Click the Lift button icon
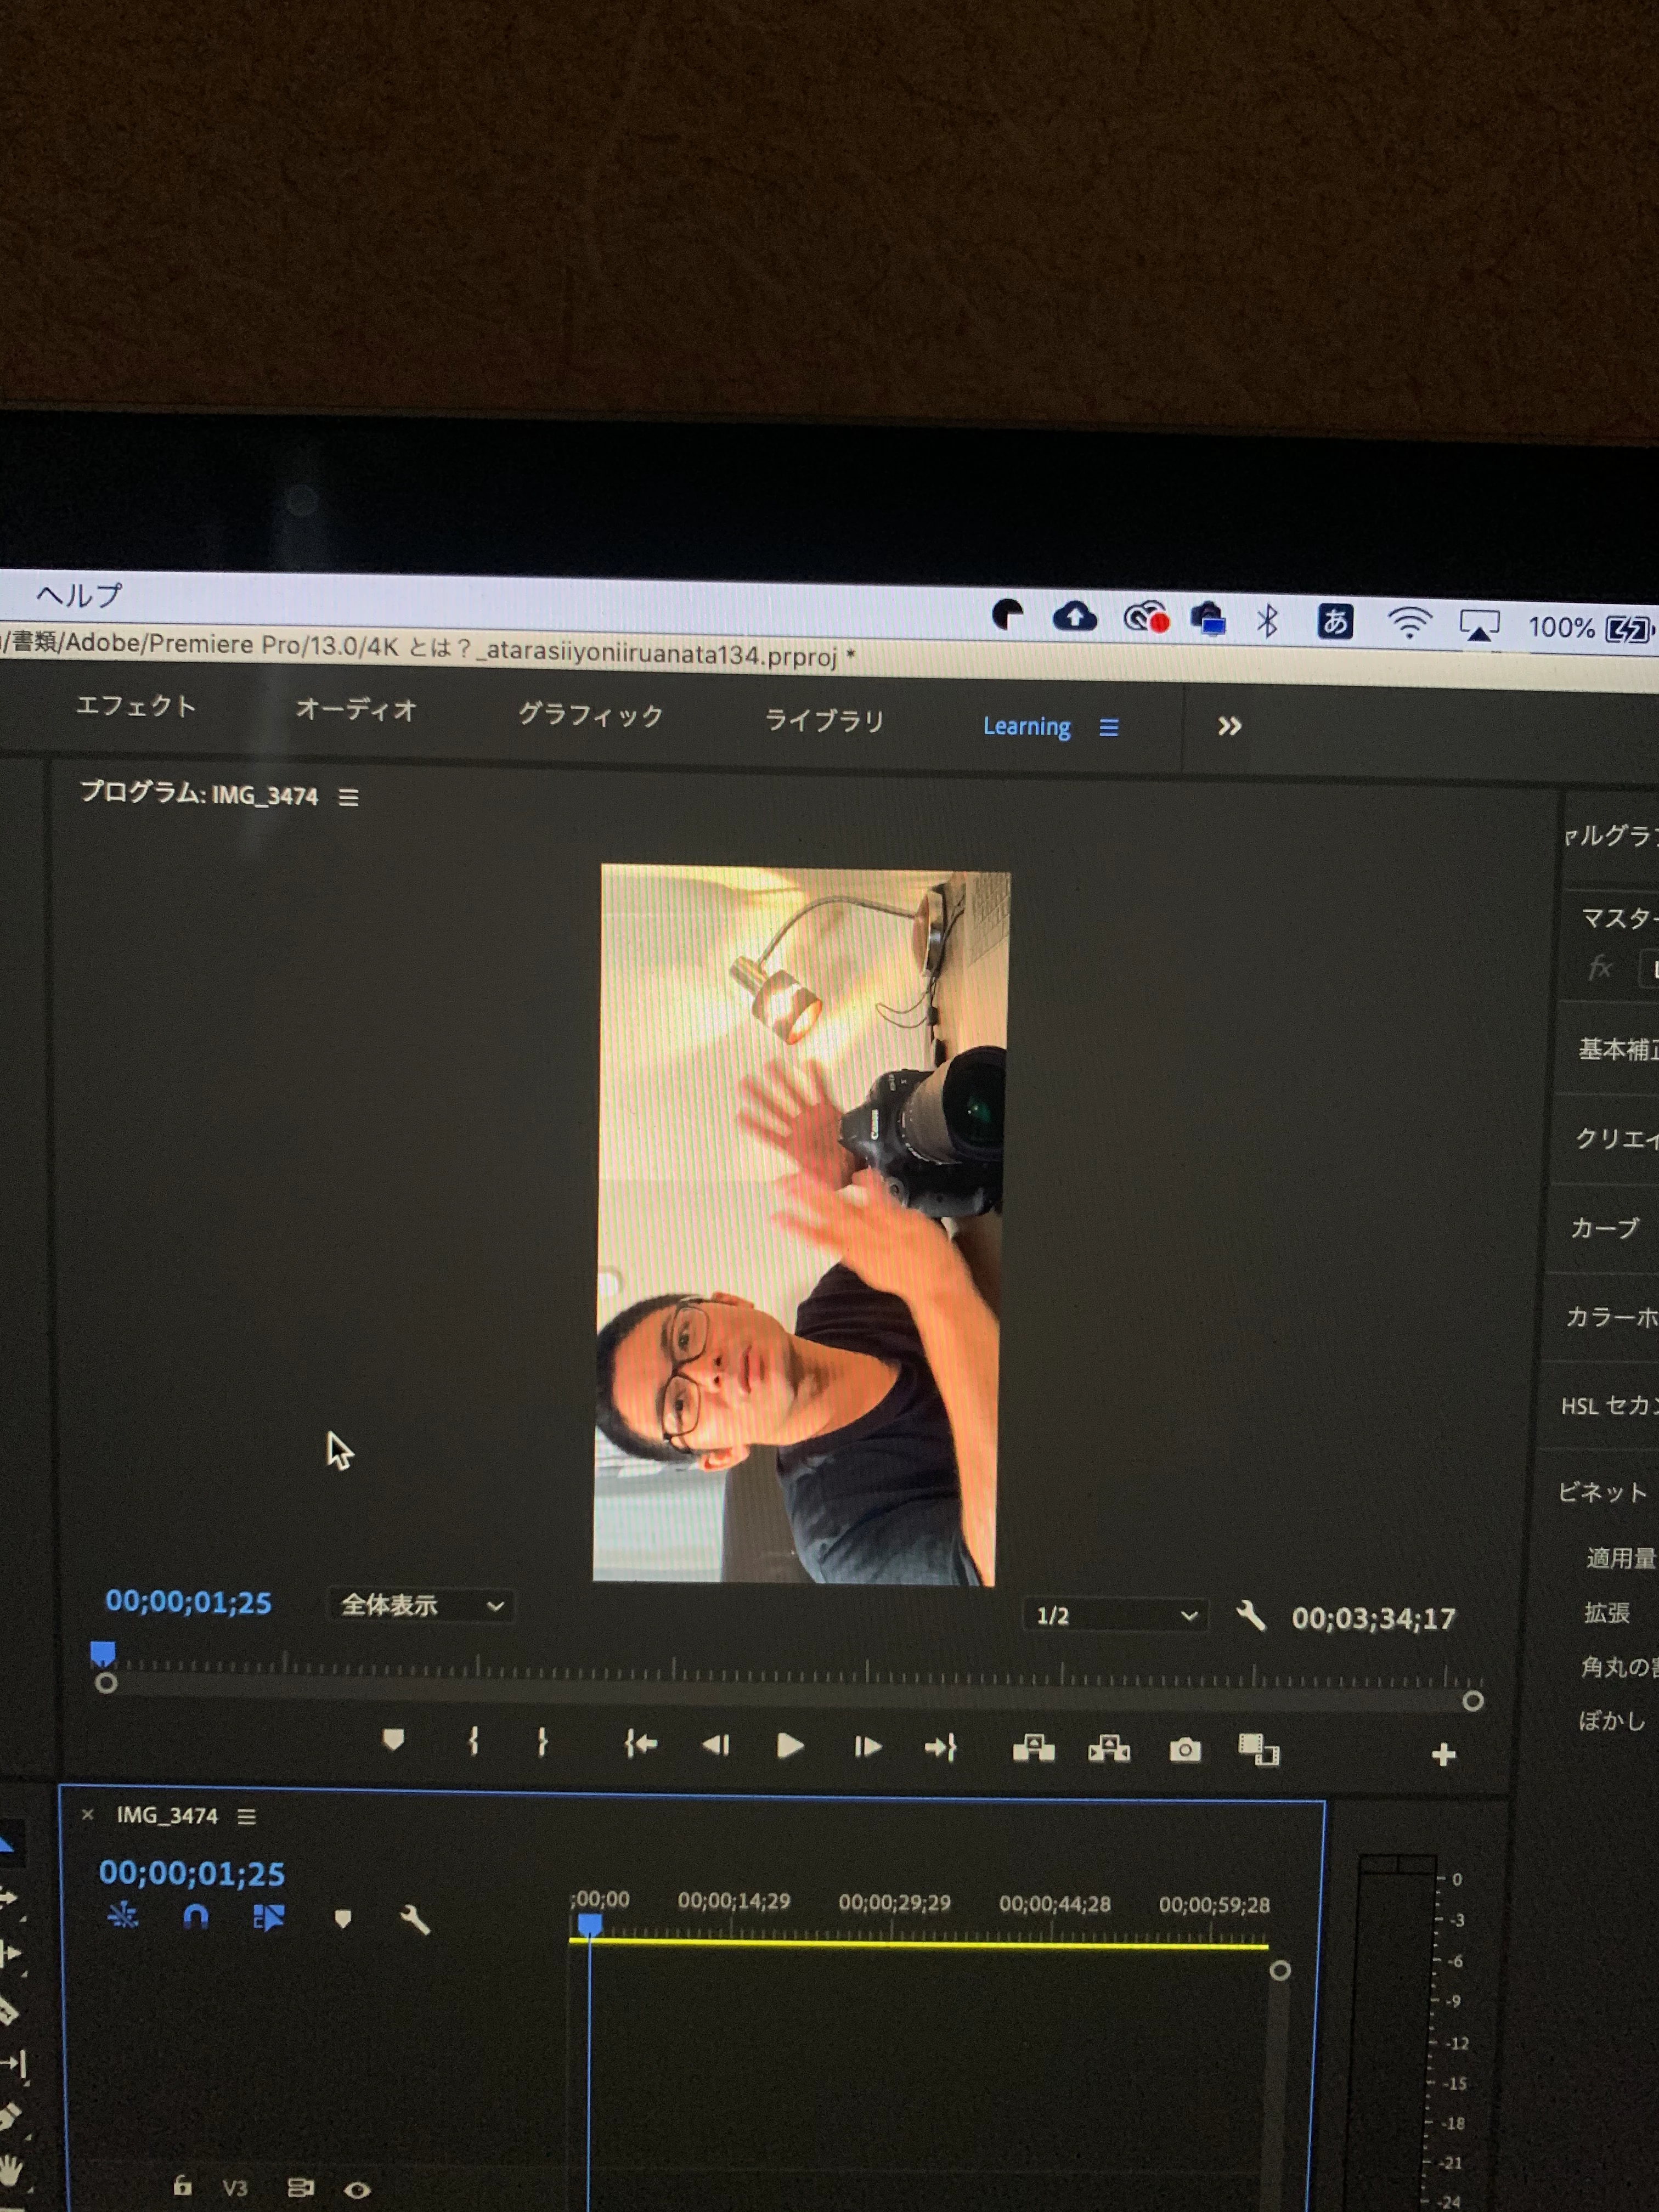The width and height of the screenshot is (1659, 2212). (x=1033, y=1749)
